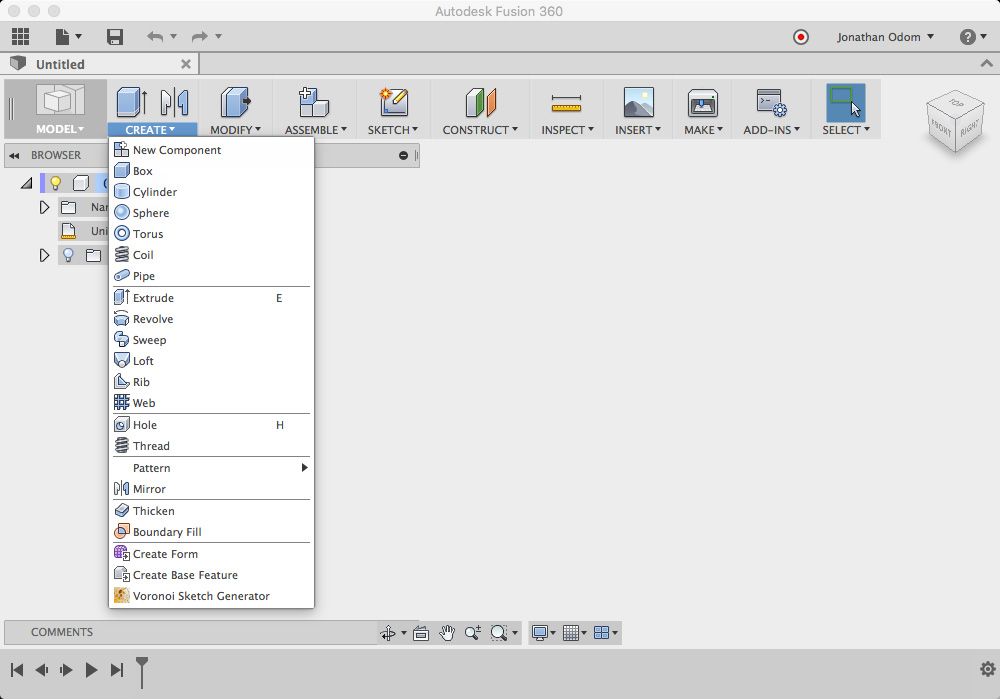Click the Undo arrow icon

(x=155, y=36)
